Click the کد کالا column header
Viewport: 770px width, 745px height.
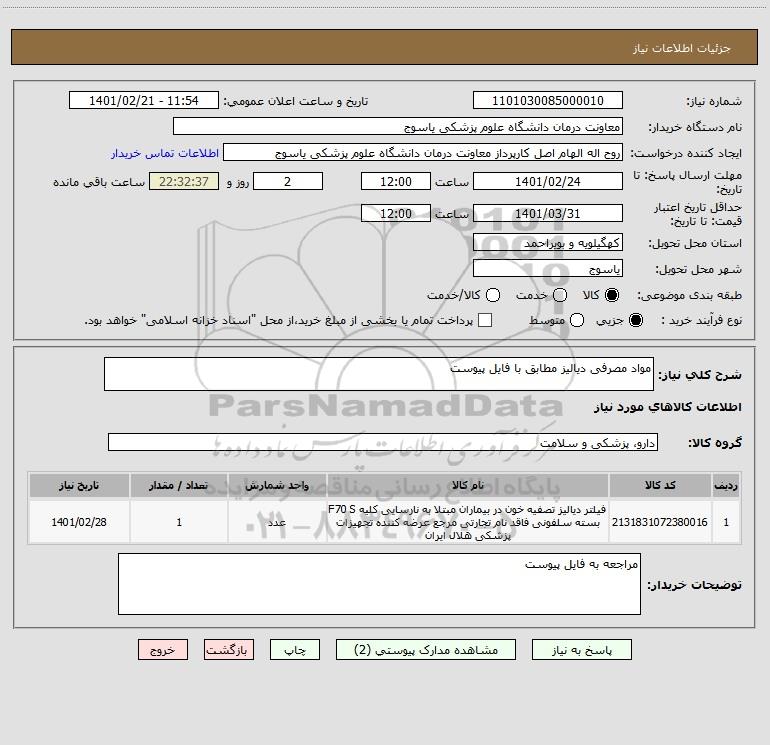(660, 486)
